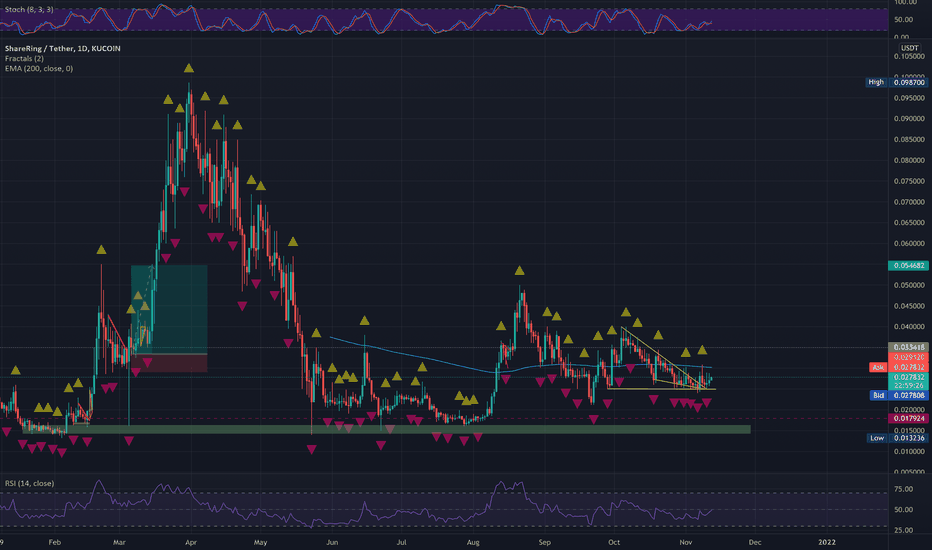The width and height of the screenshot is (932, 550).
Task: Click the 2022 label on the time axis
Action: tap(826, 542)
